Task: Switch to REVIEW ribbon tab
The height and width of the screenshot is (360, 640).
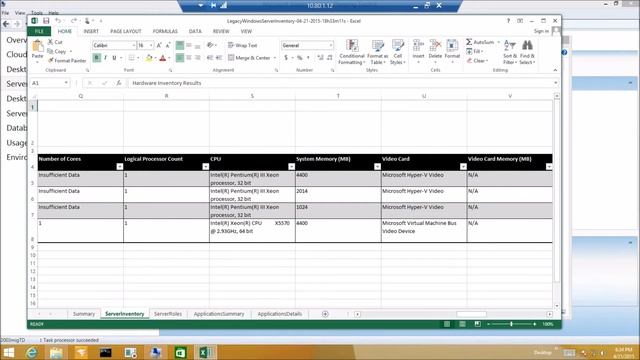Action: coord(221,31)
